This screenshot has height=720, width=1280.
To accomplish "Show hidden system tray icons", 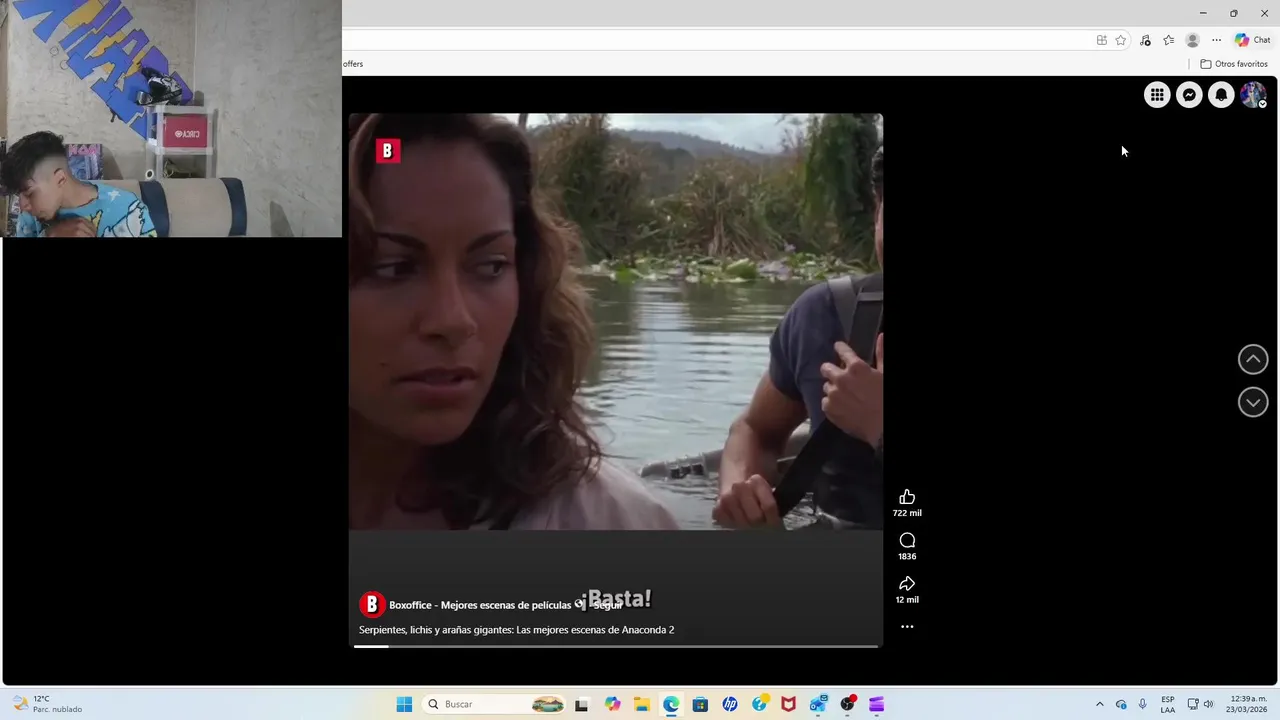I will tap(1100, 704).
